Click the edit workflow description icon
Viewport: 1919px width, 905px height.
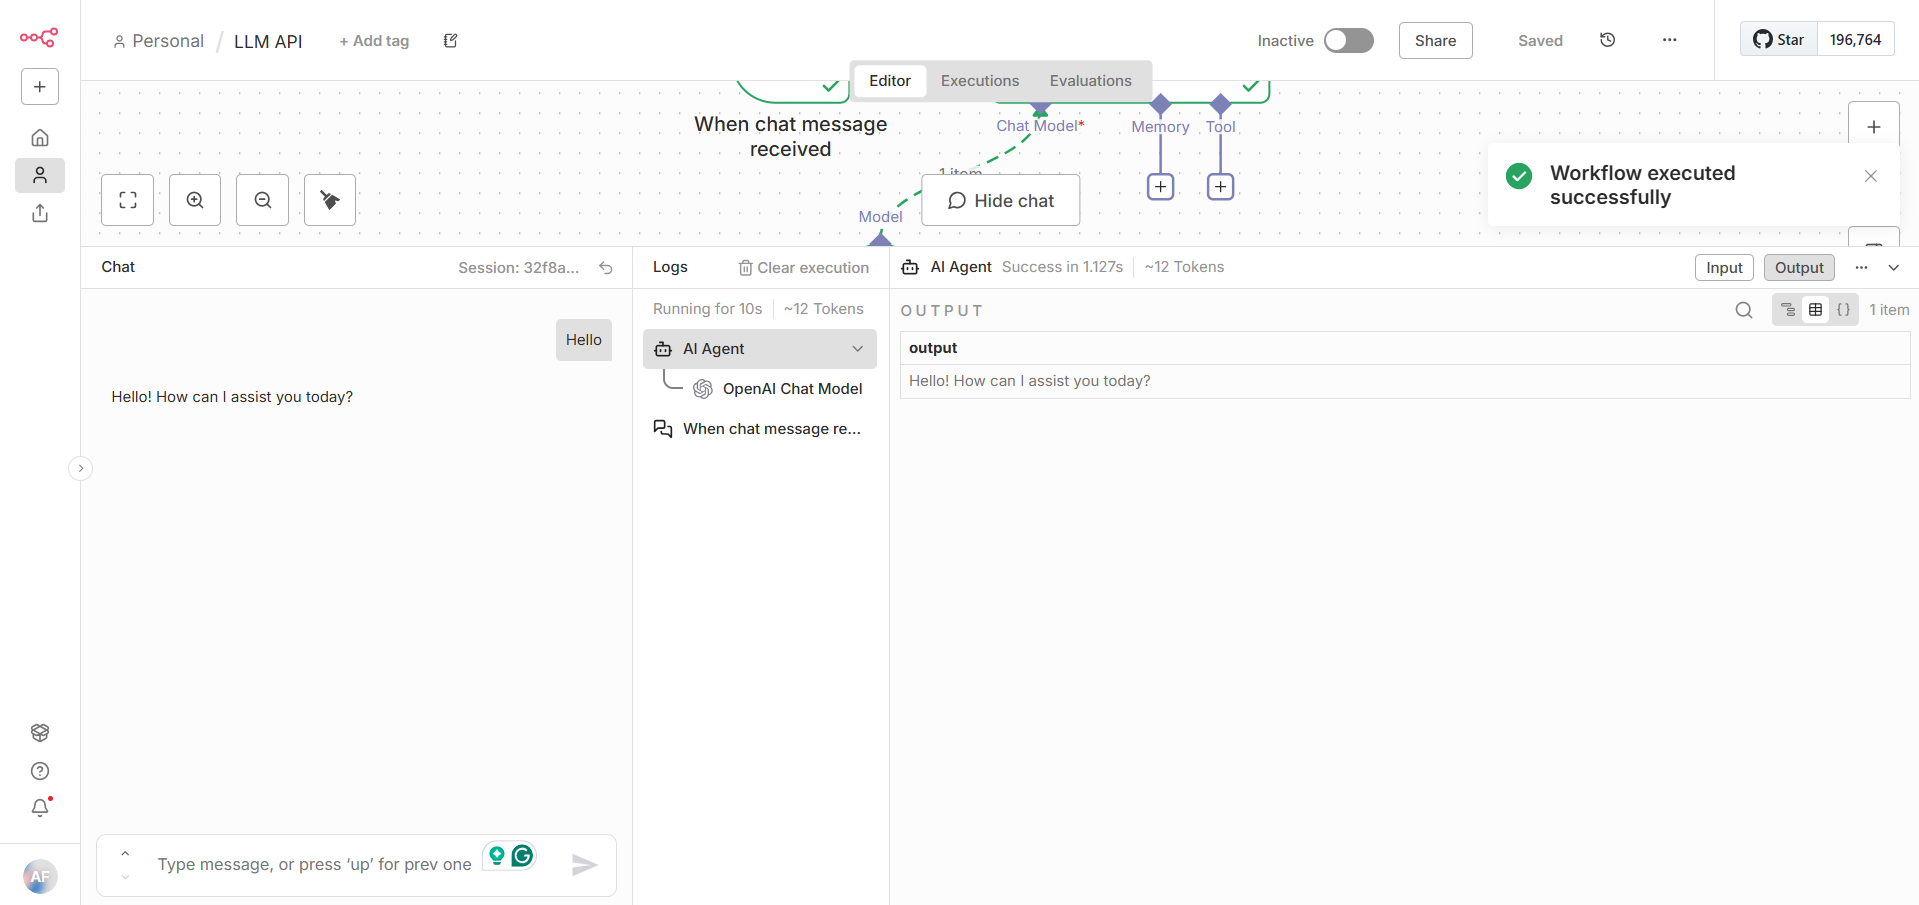click(x=451, y=41)
